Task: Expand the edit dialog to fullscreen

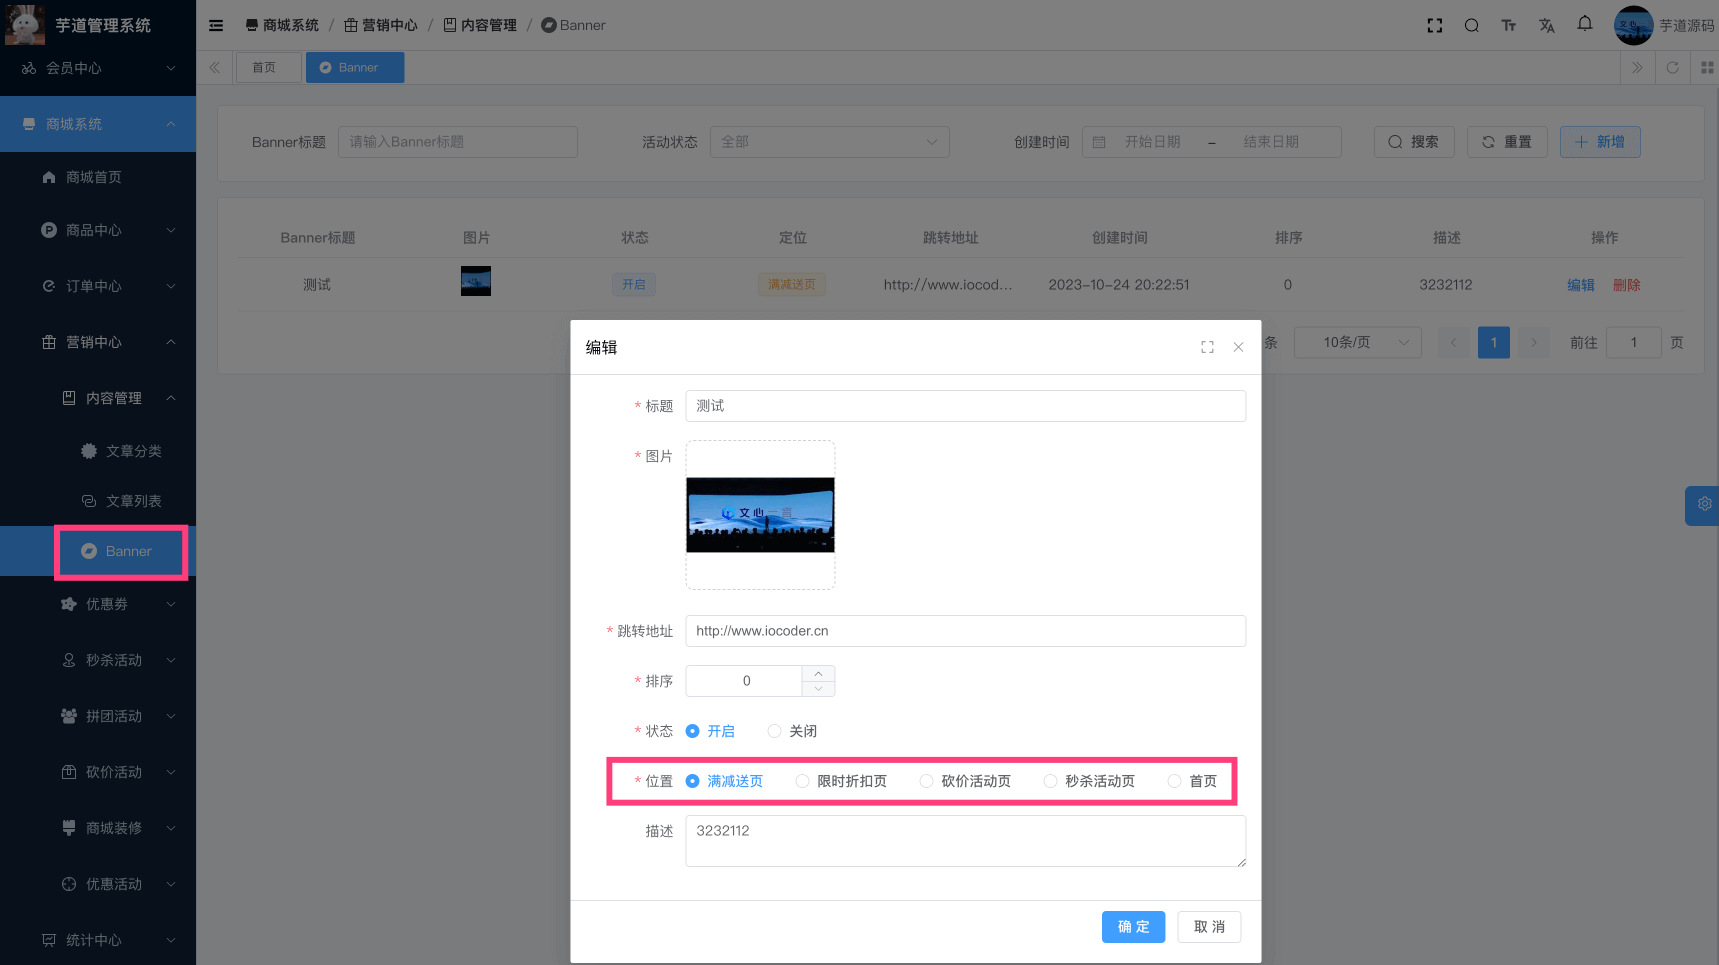Action: (x=1207, y=347)
